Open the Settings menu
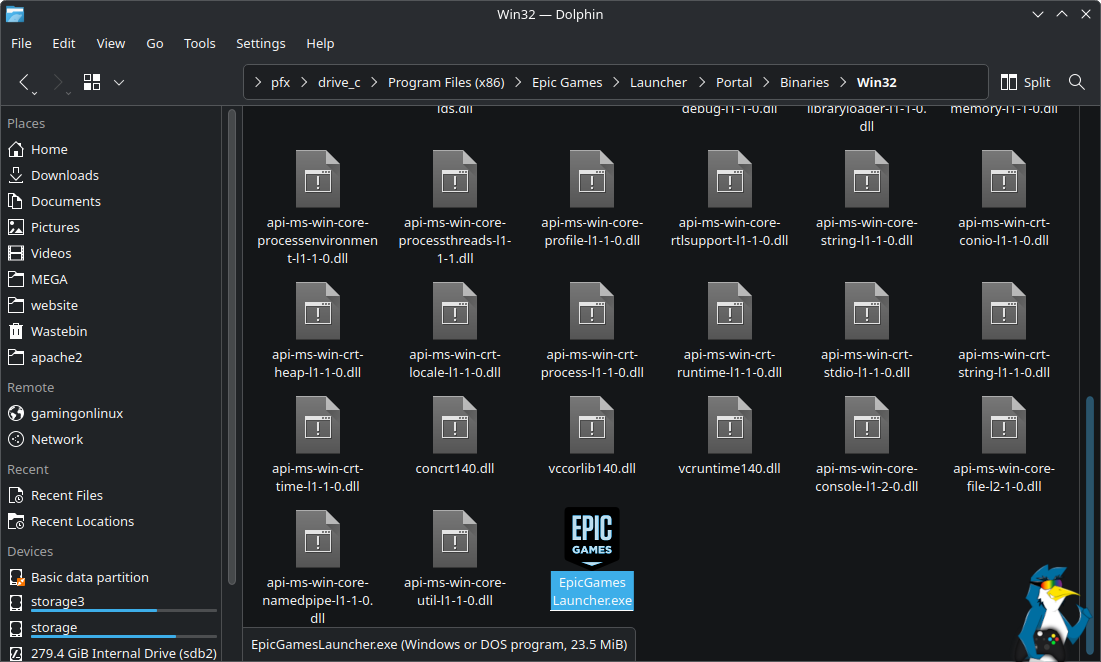This screenshot has height=662, width=1101. coord(260,43)
